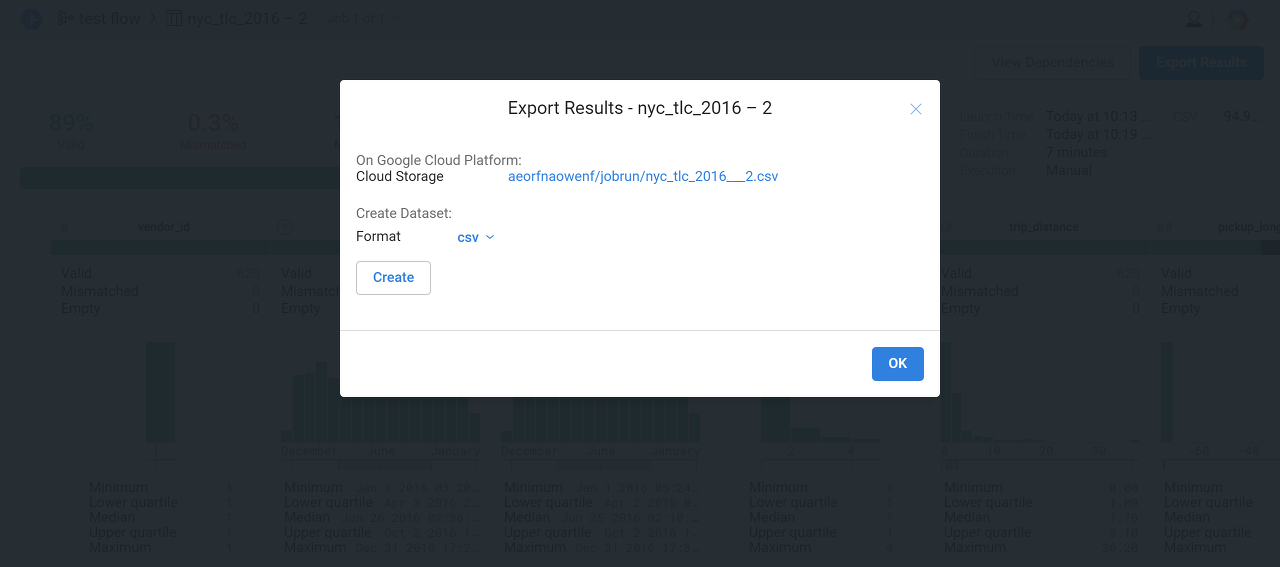
Task: Click the Cloud Storage label
Action: [x=400, y=176]
